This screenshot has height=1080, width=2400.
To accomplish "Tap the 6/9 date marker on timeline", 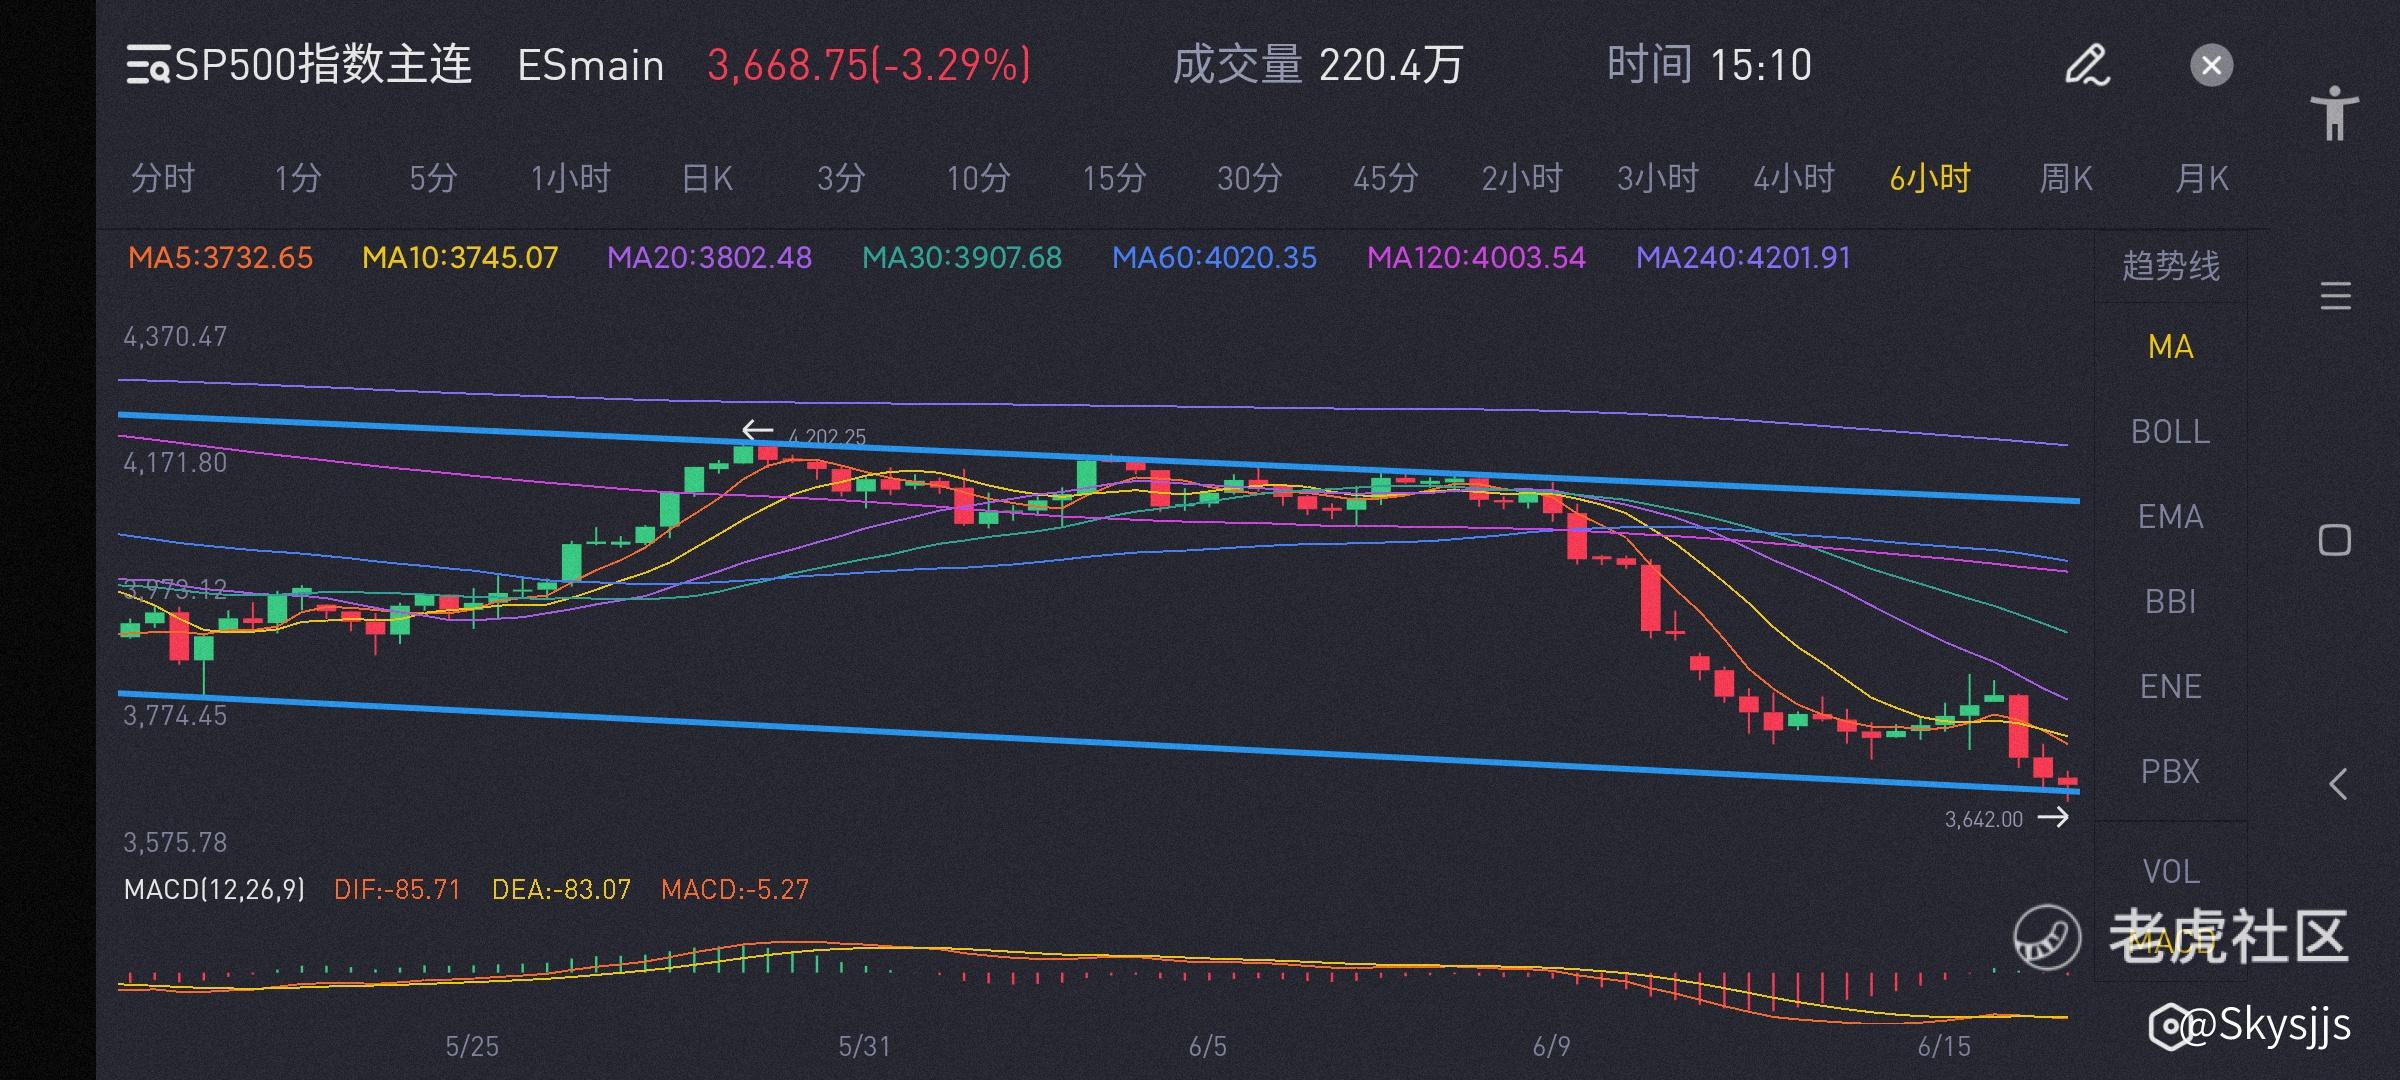I will (1551, 1047).
